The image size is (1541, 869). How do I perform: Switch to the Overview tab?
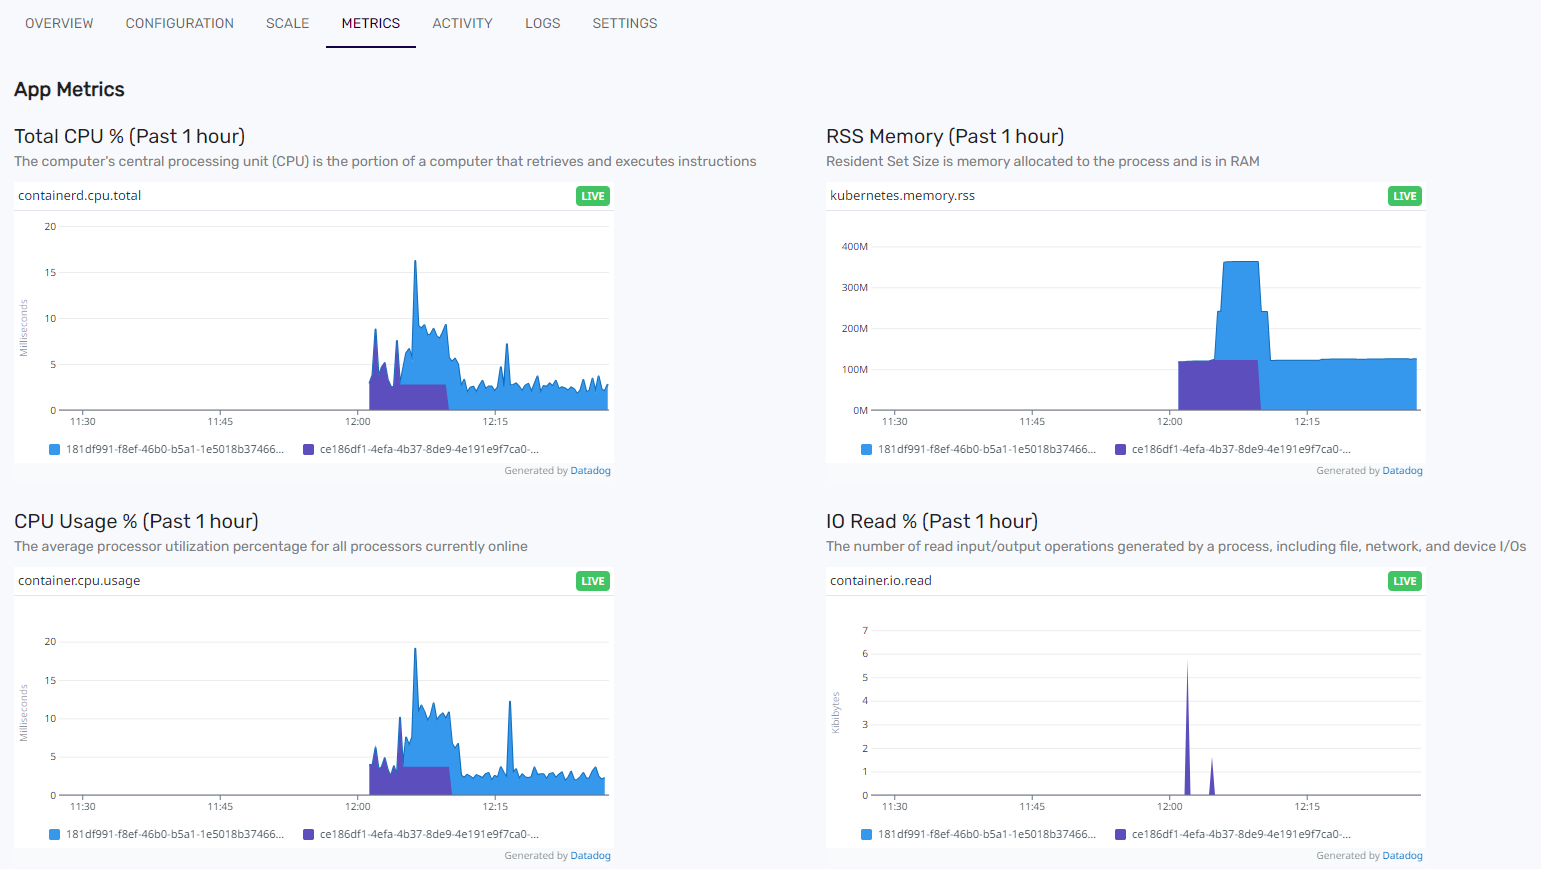click(x=59, y=23)
